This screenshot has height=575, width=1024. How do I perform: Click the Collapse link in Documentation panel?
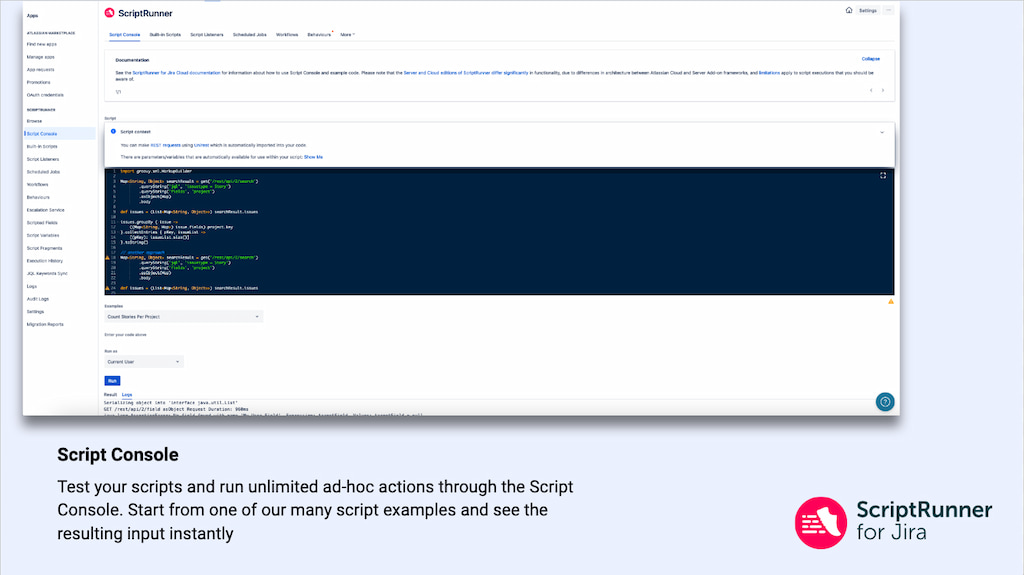click(x=871, y=59)
